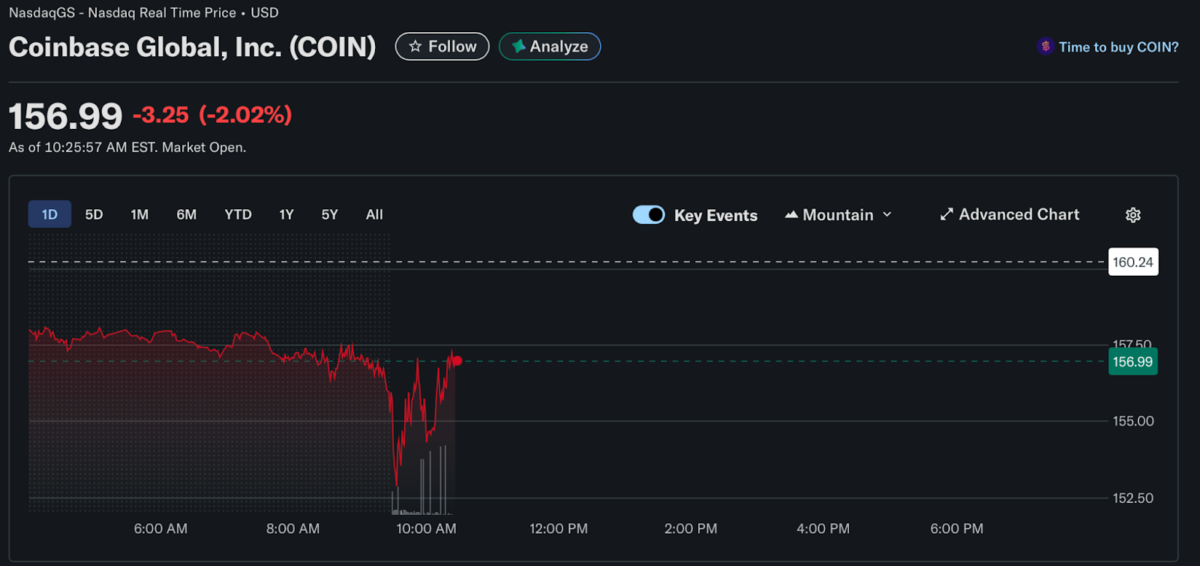
Task: Click the large 156.99 price quote
Action: [66, 116]
